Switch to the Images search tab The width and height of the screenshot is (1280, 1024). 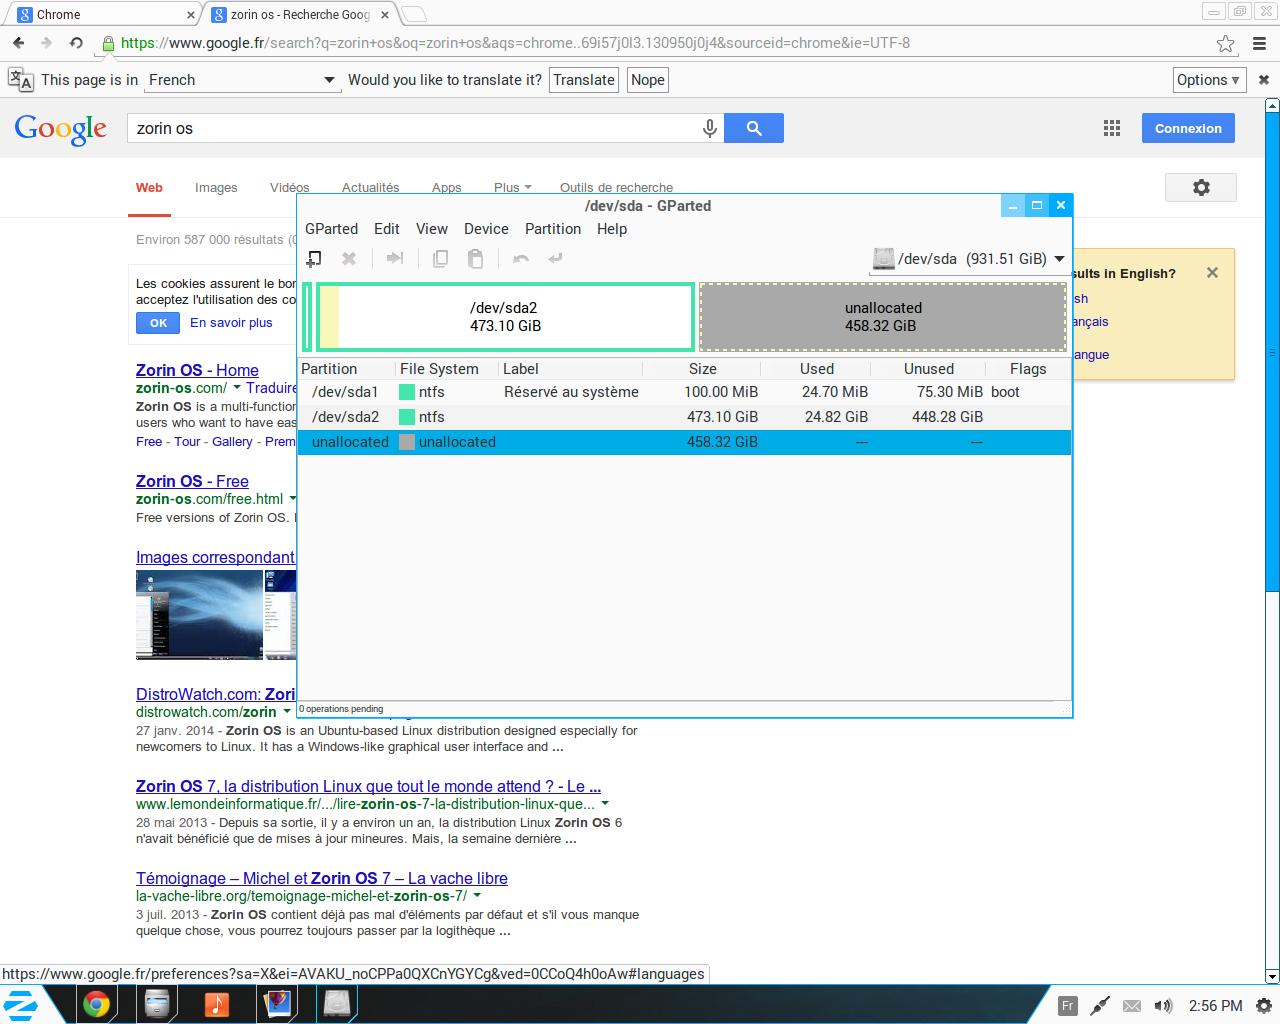coord(216,187)
